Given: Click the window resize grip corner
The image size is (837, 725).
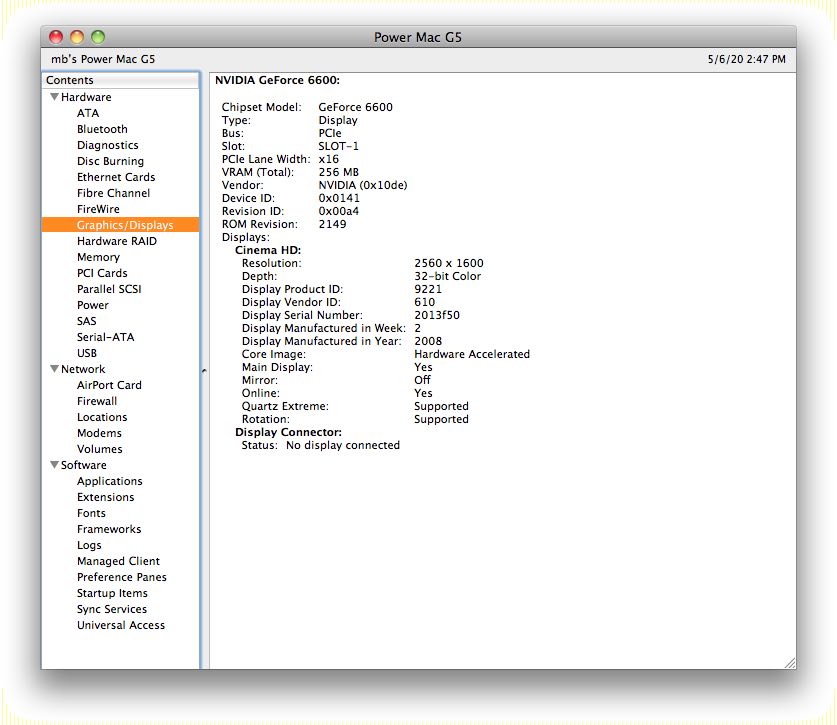Looking at the screenshot, I should point(789,663).
